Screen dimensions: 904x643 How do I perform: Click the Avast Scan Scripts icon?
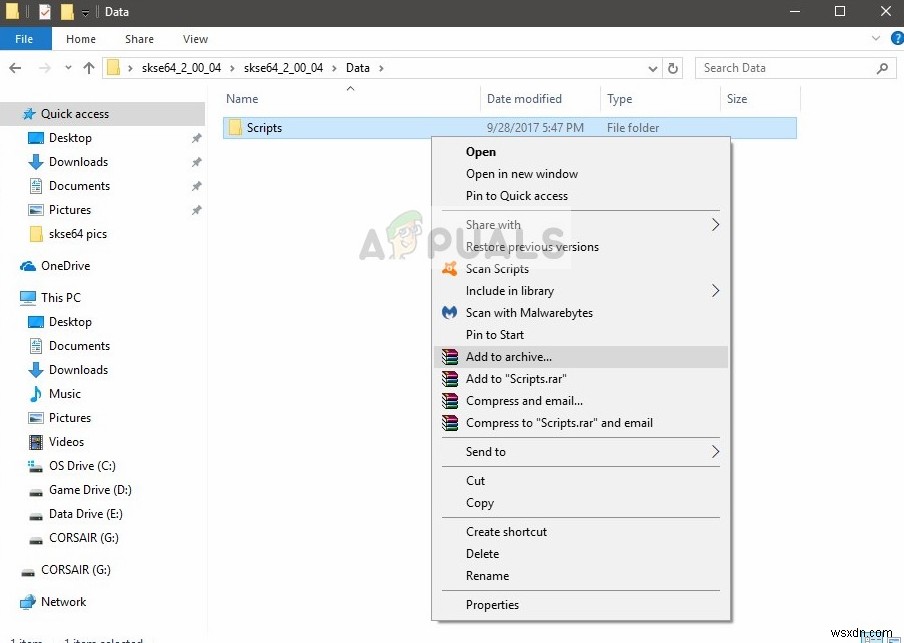coord(449,268)
